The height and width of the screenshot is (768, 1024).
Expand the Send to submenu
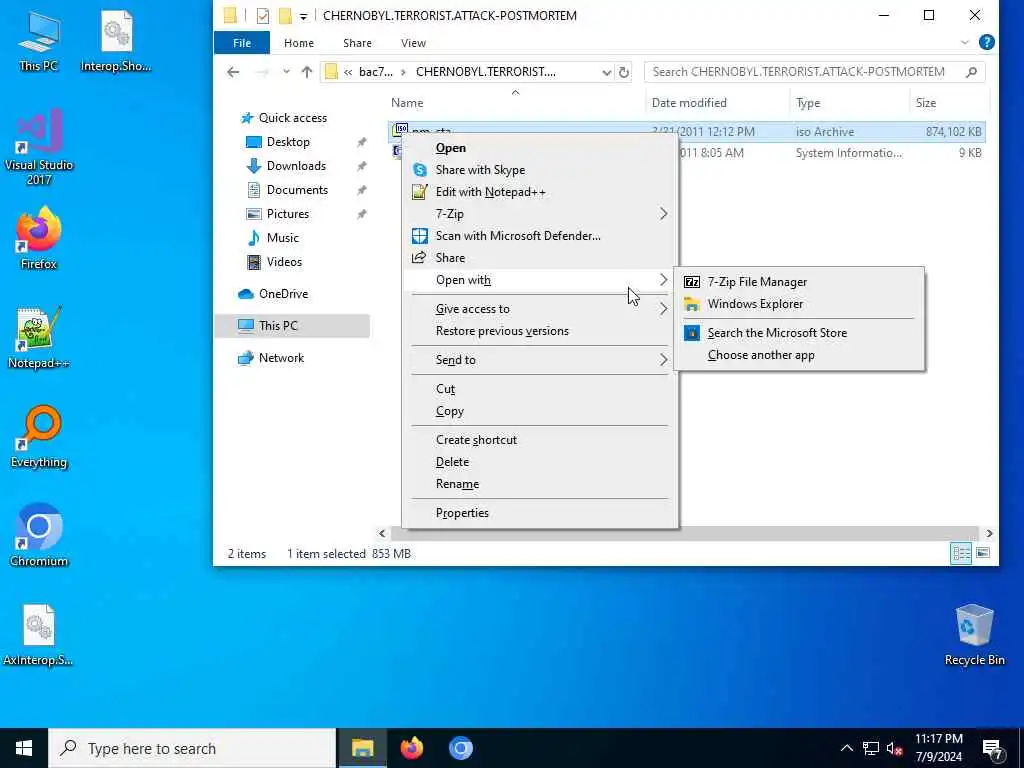[540, 360]
